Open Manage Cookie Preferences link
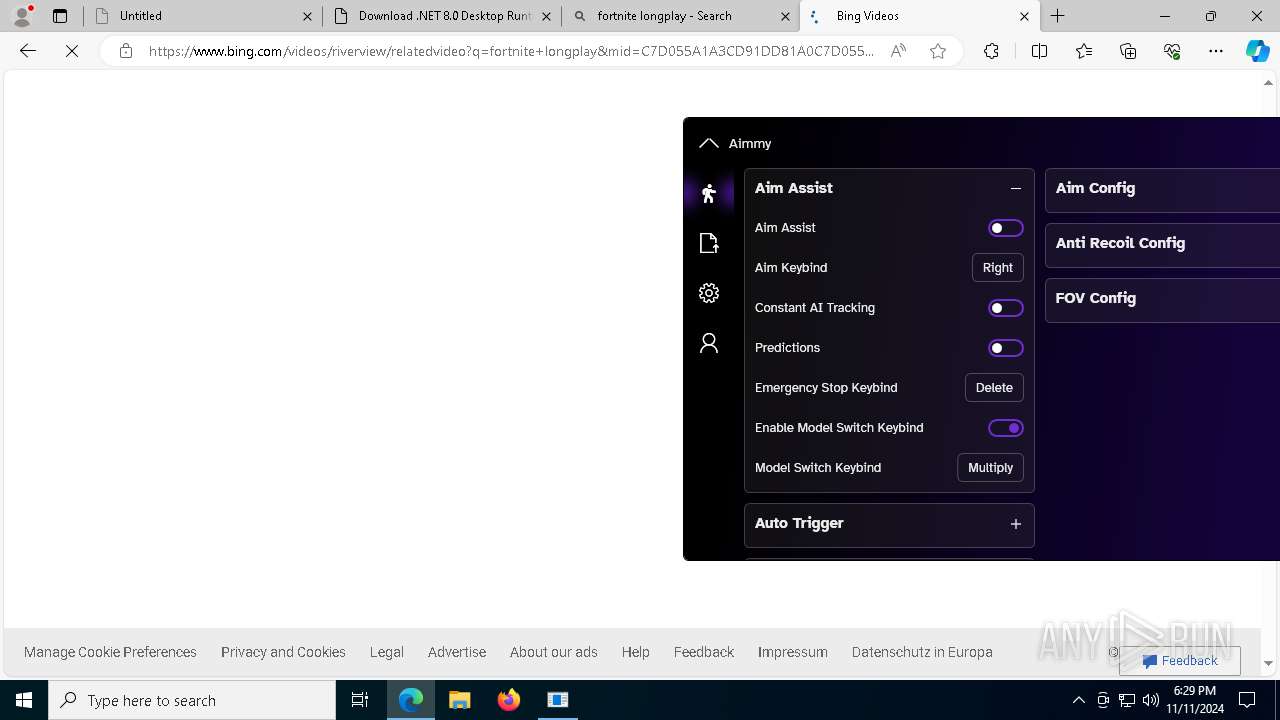Screen dimensions: 1280x720 [110, 652]
